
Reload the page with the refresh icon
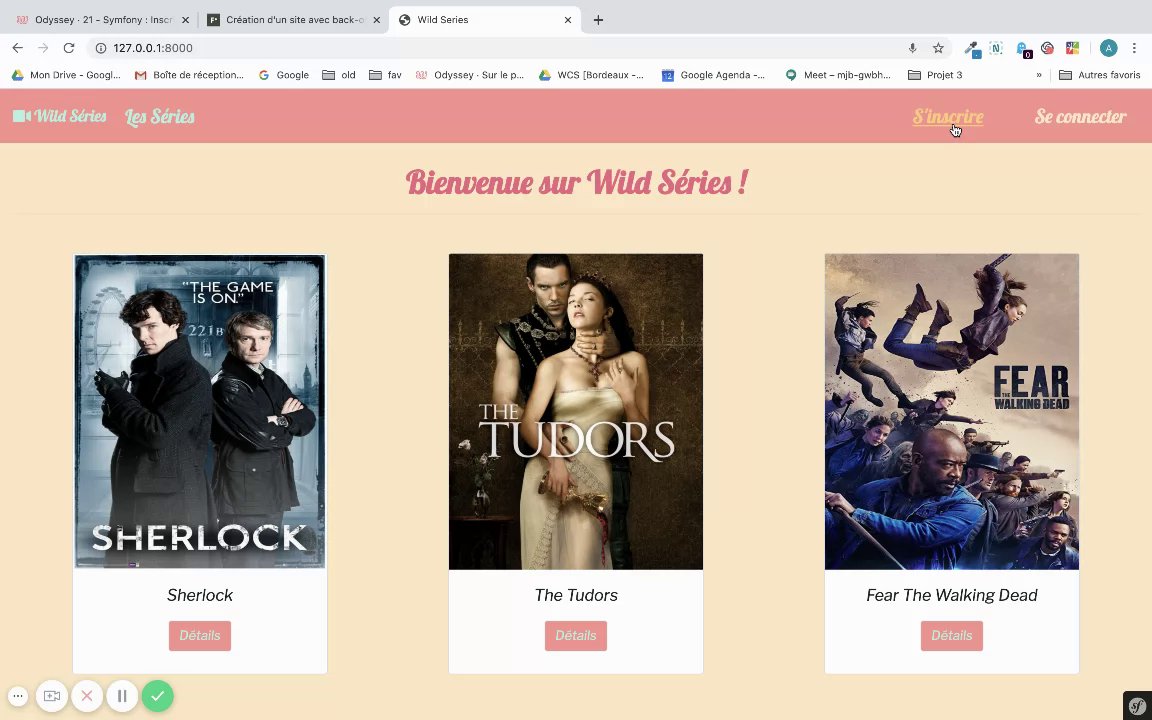click(69, 48)
